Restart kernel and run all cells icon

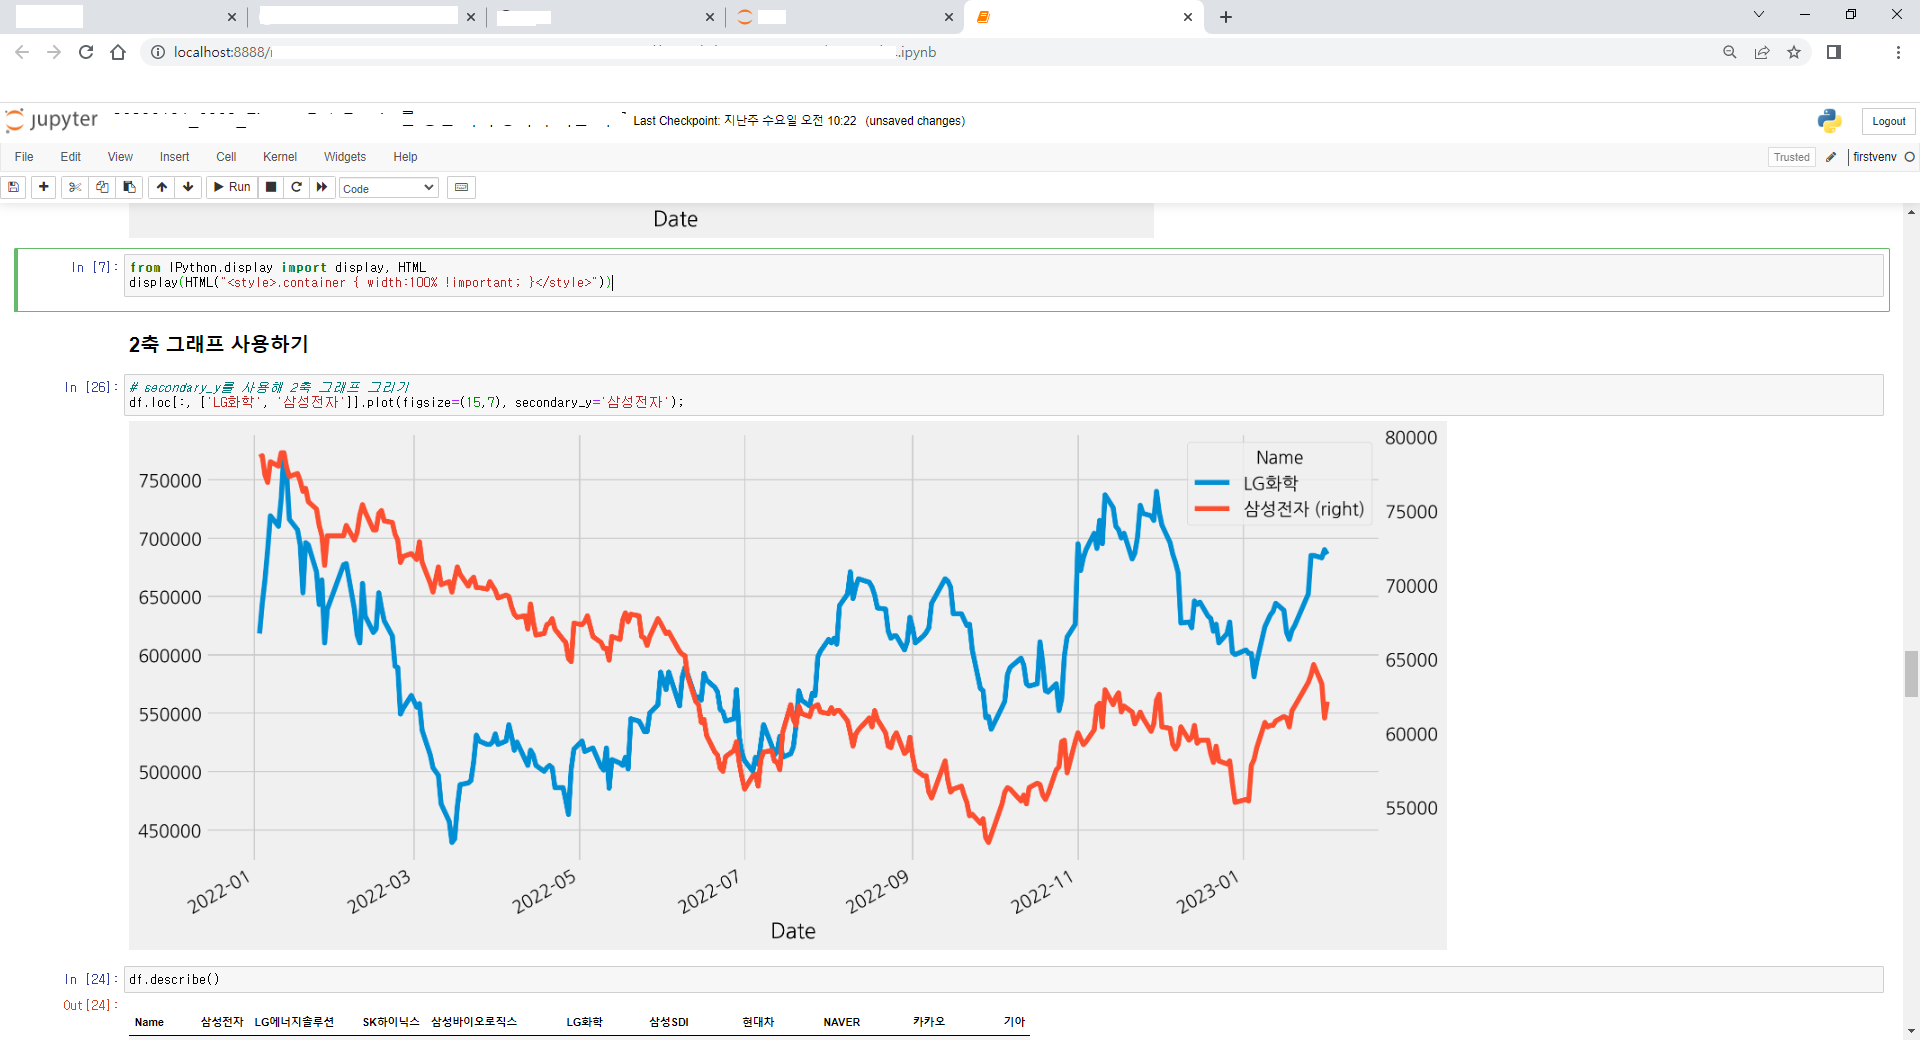(x=322, y=187)
